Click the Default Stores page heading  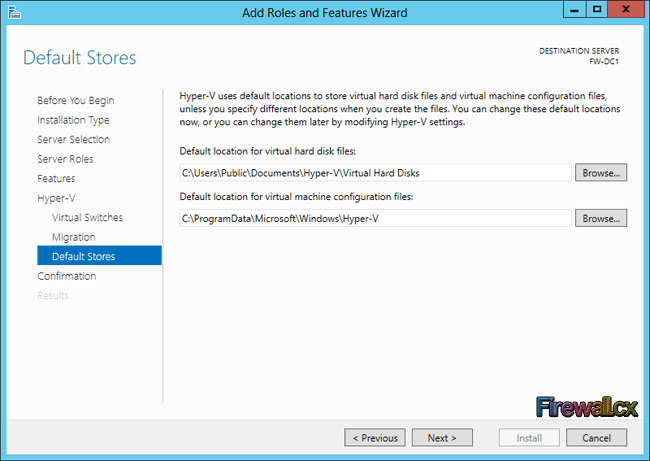coord(79,58)
